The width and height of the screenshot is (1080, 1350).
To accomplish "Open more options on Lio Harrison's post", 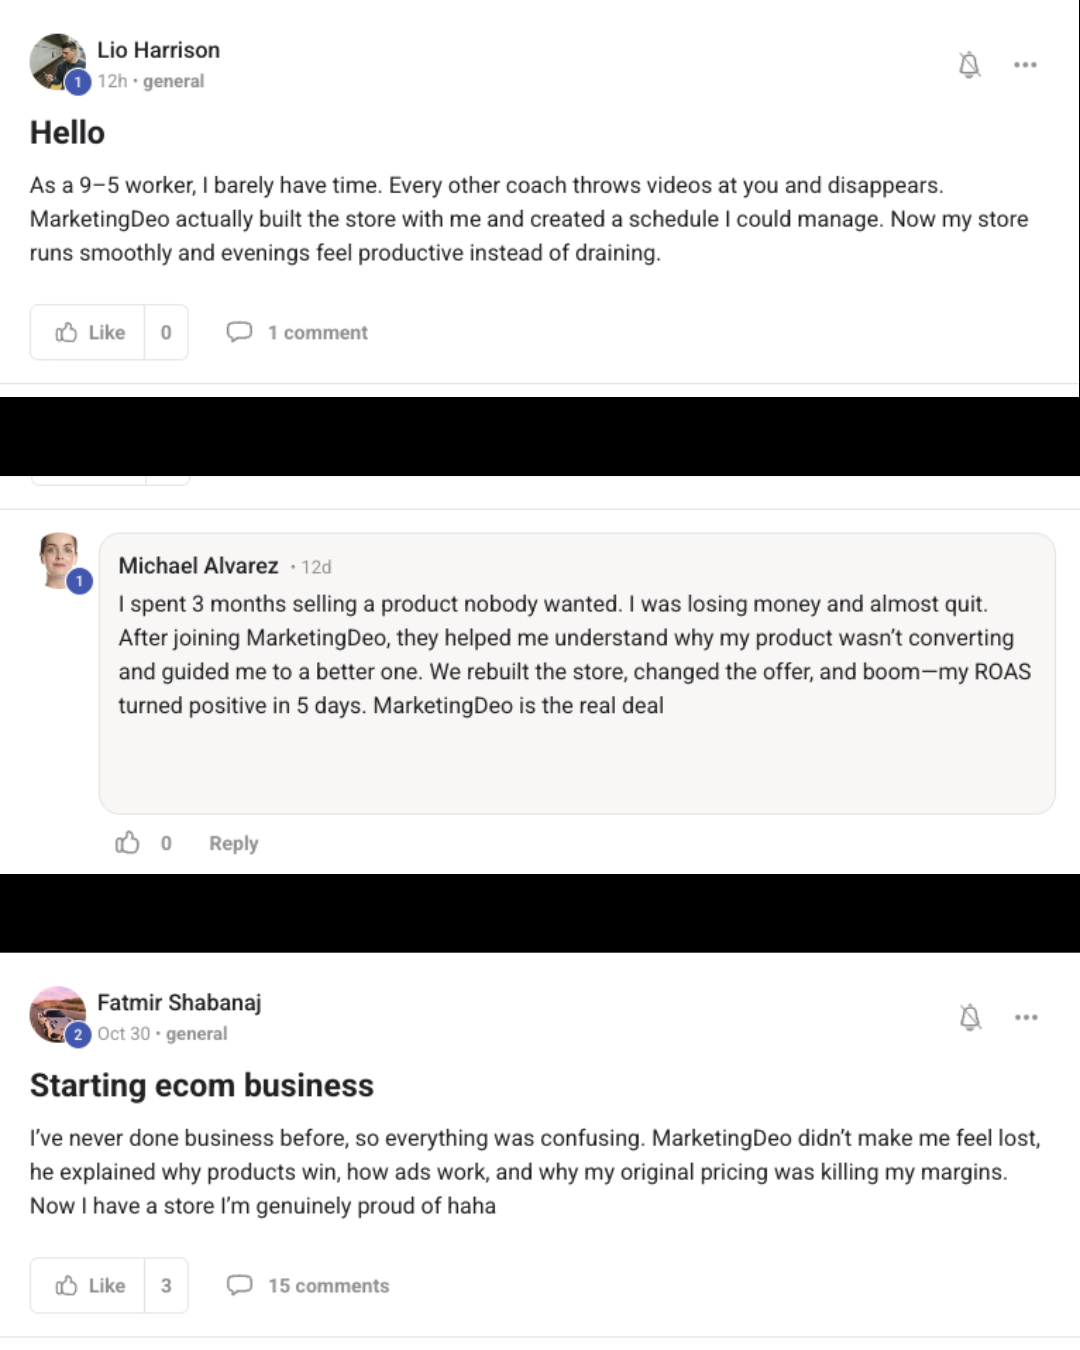I will [x=1025, y=65].
